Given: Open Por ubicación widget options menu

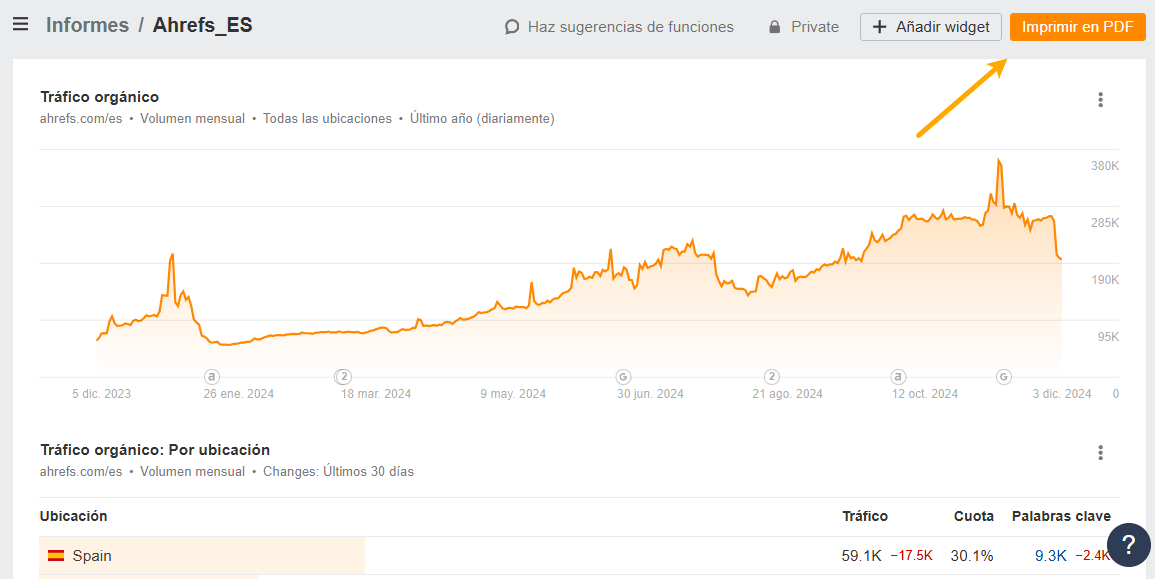Looking at the screenshot, I should point(1100,452).
